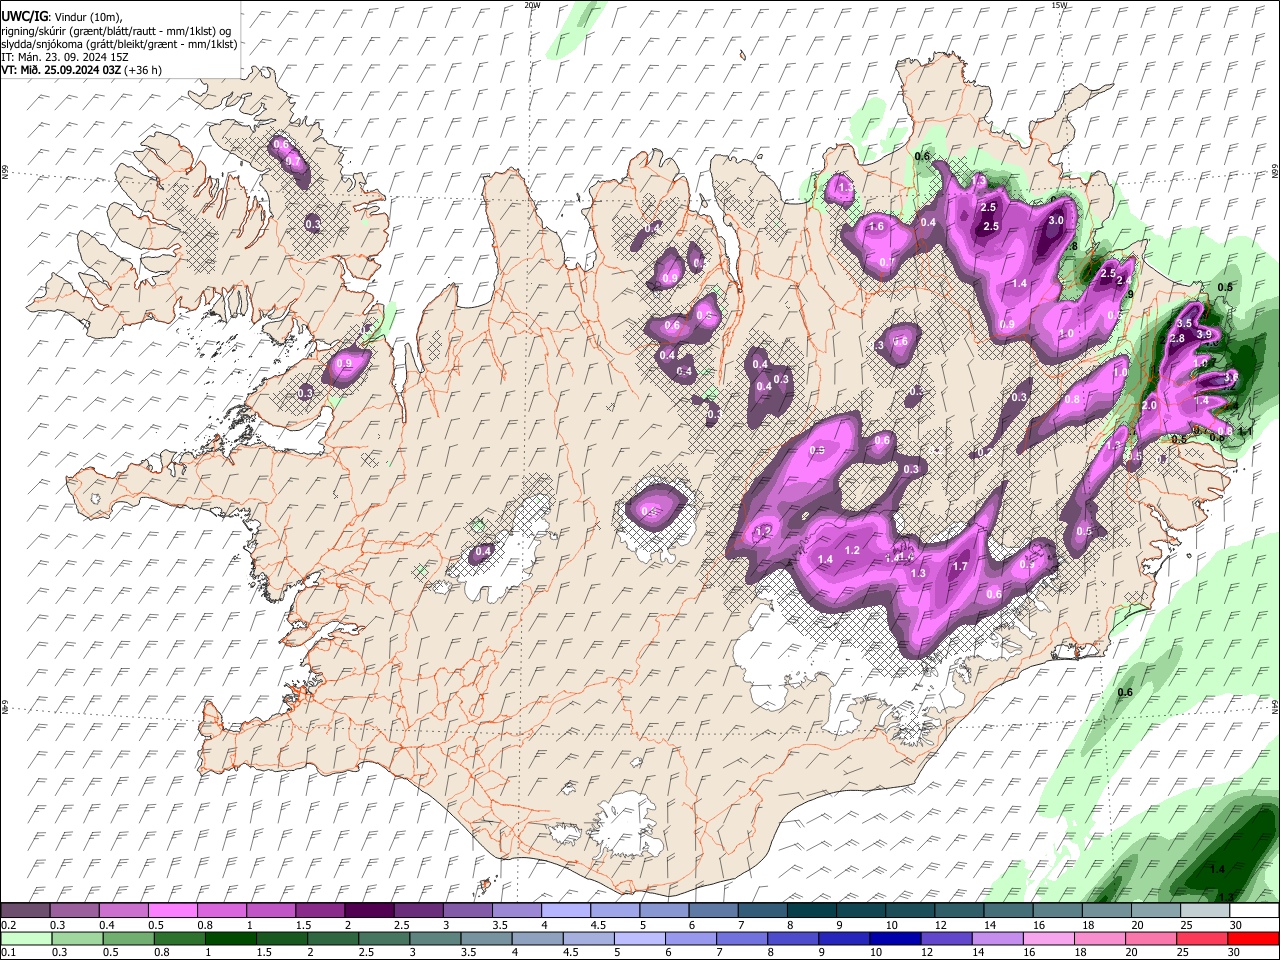The image size is (1280, 960).
Task: Select the '3.5' value on east coast
Action: coord(1184,324)
